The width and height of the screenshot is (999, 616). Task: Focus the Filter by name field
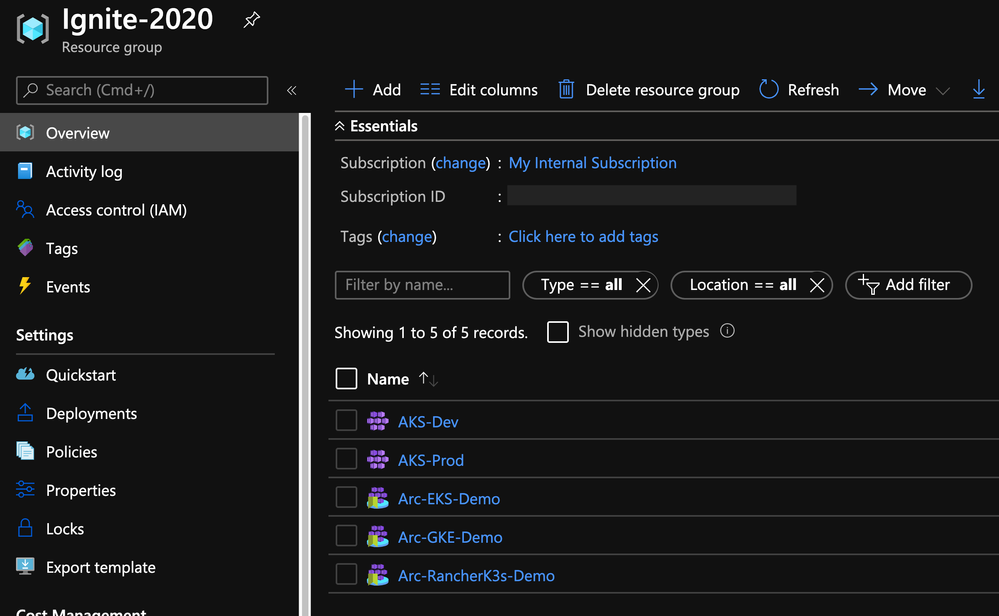[x=422, y=285]
